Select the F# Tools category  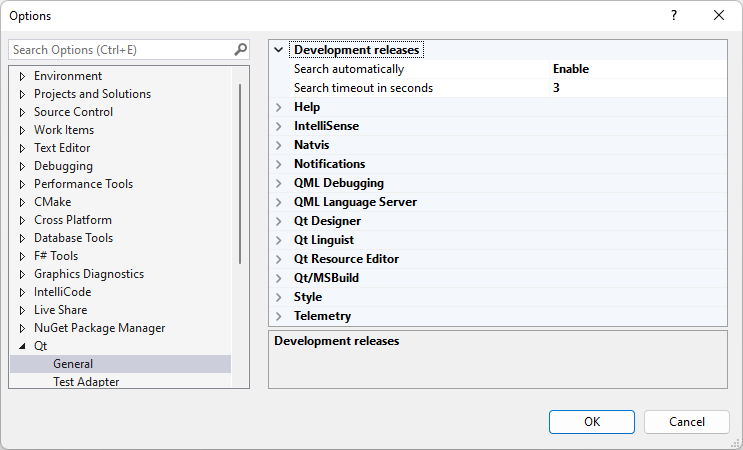pos(56,256)
